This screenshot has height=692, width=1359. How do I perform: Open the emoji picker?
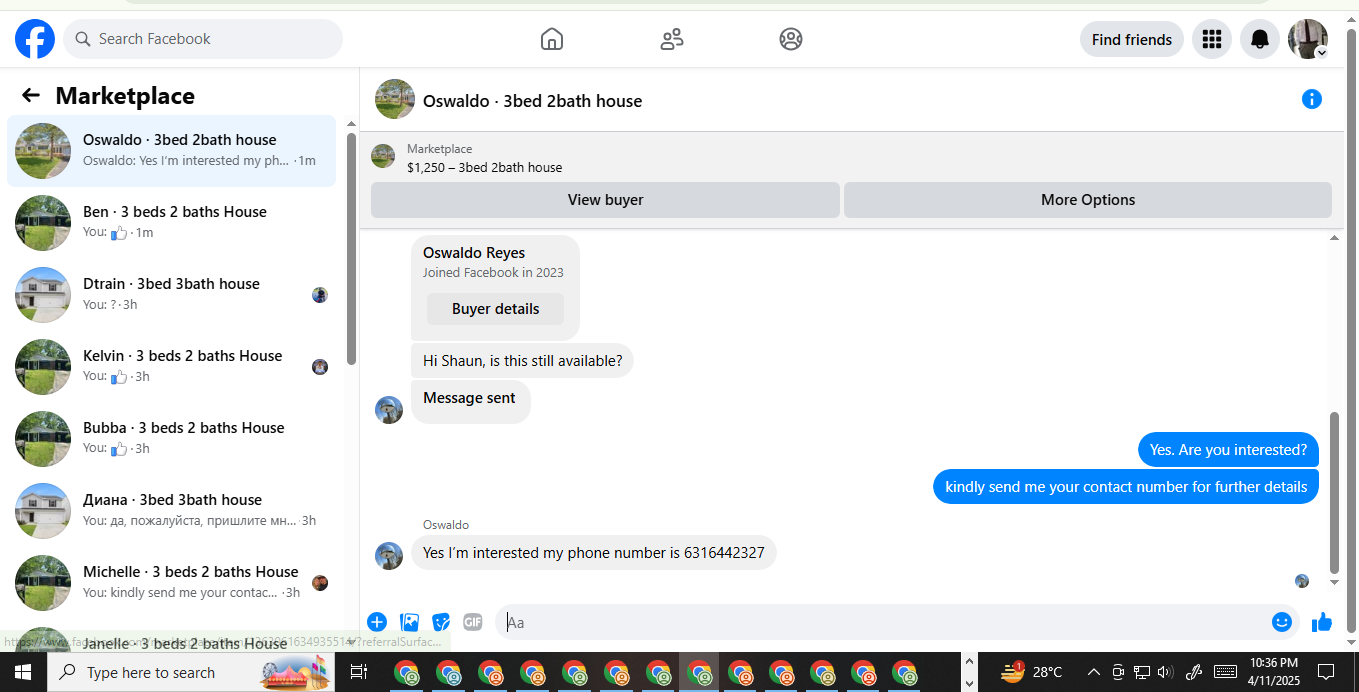pyautogui.click(x=1282, y=622)
